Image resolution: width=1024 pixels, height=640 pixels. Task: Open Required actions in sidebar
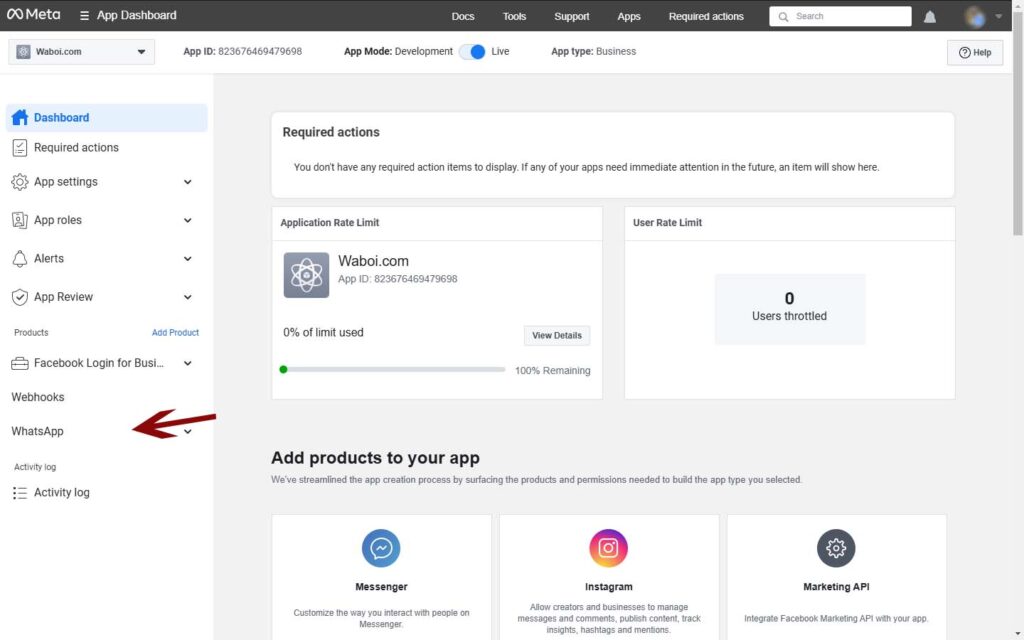(76, 148)
